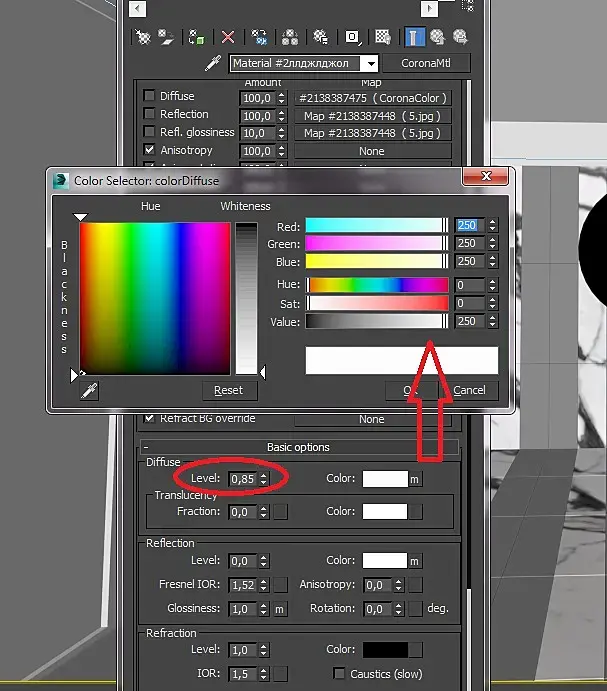The width and height of the screenshot is (607, 691).
Task: Increase the Red value with its spinner
Action: (x=492, y=222)
